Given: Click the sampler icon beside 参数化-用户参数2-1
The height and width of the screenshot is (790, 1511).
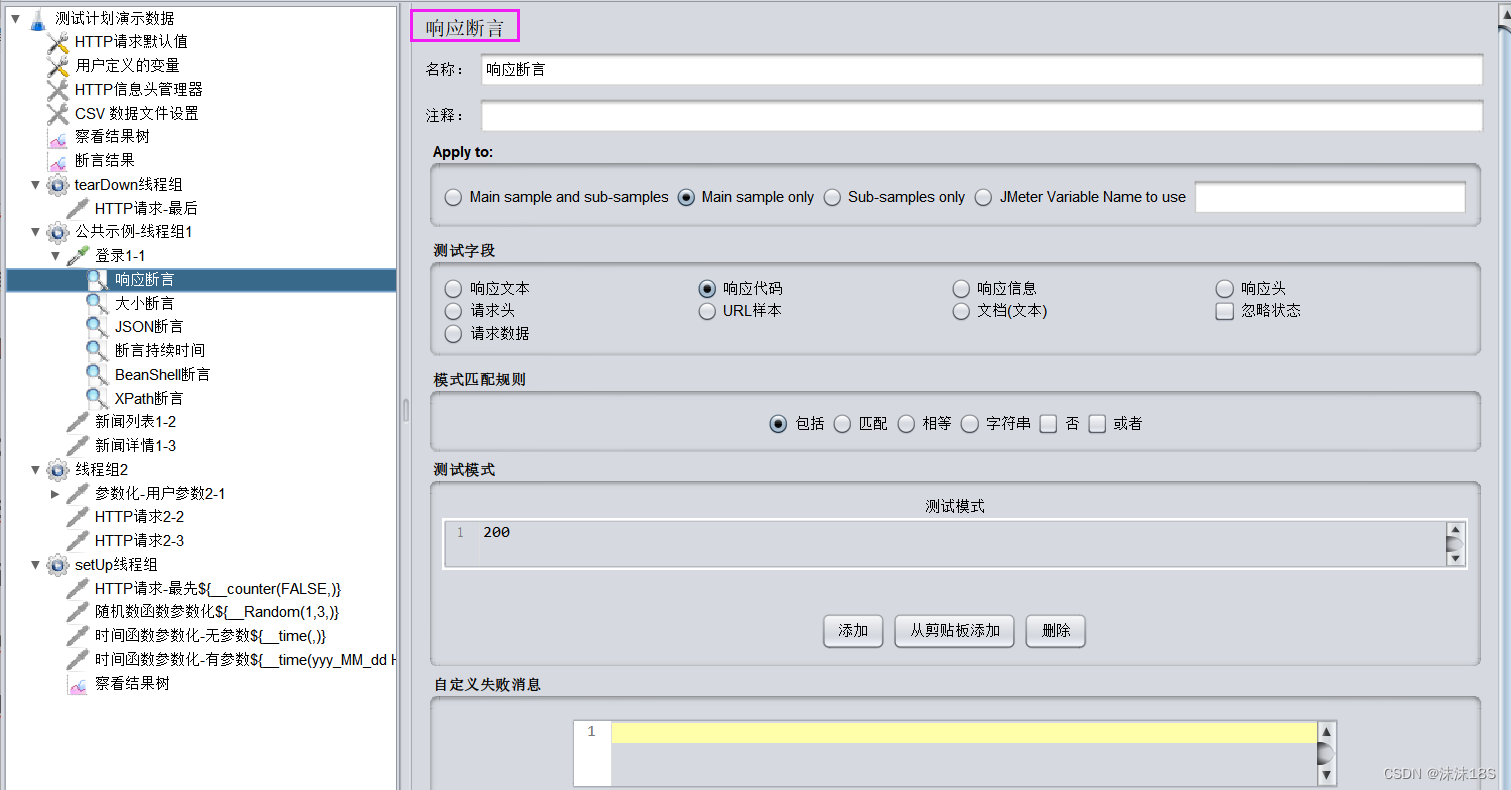Looking at the screenshot, I should click(x=78, y=494).
